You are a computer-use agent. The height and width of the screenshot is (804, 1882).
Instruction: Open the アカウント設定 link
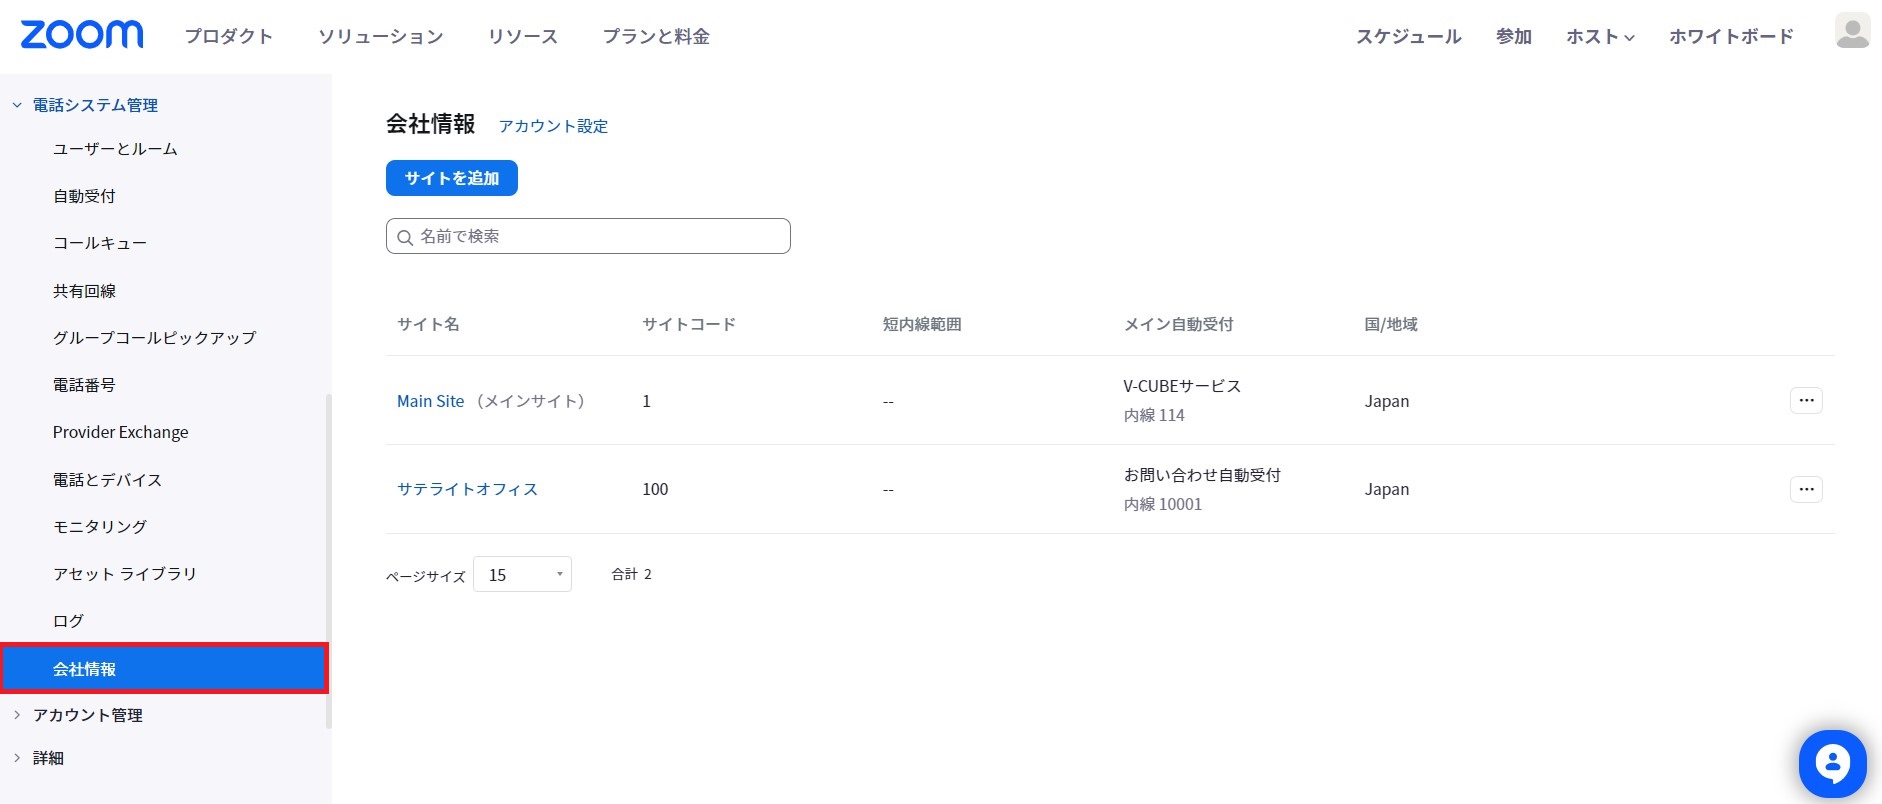[553, 126]
